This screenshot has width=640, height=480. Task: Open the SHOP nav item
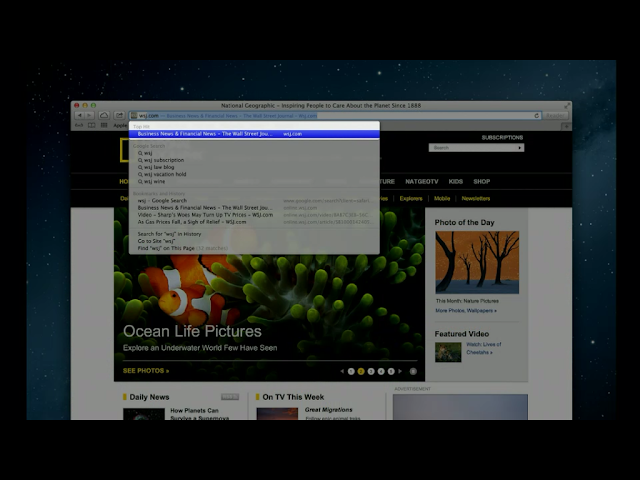482,182
